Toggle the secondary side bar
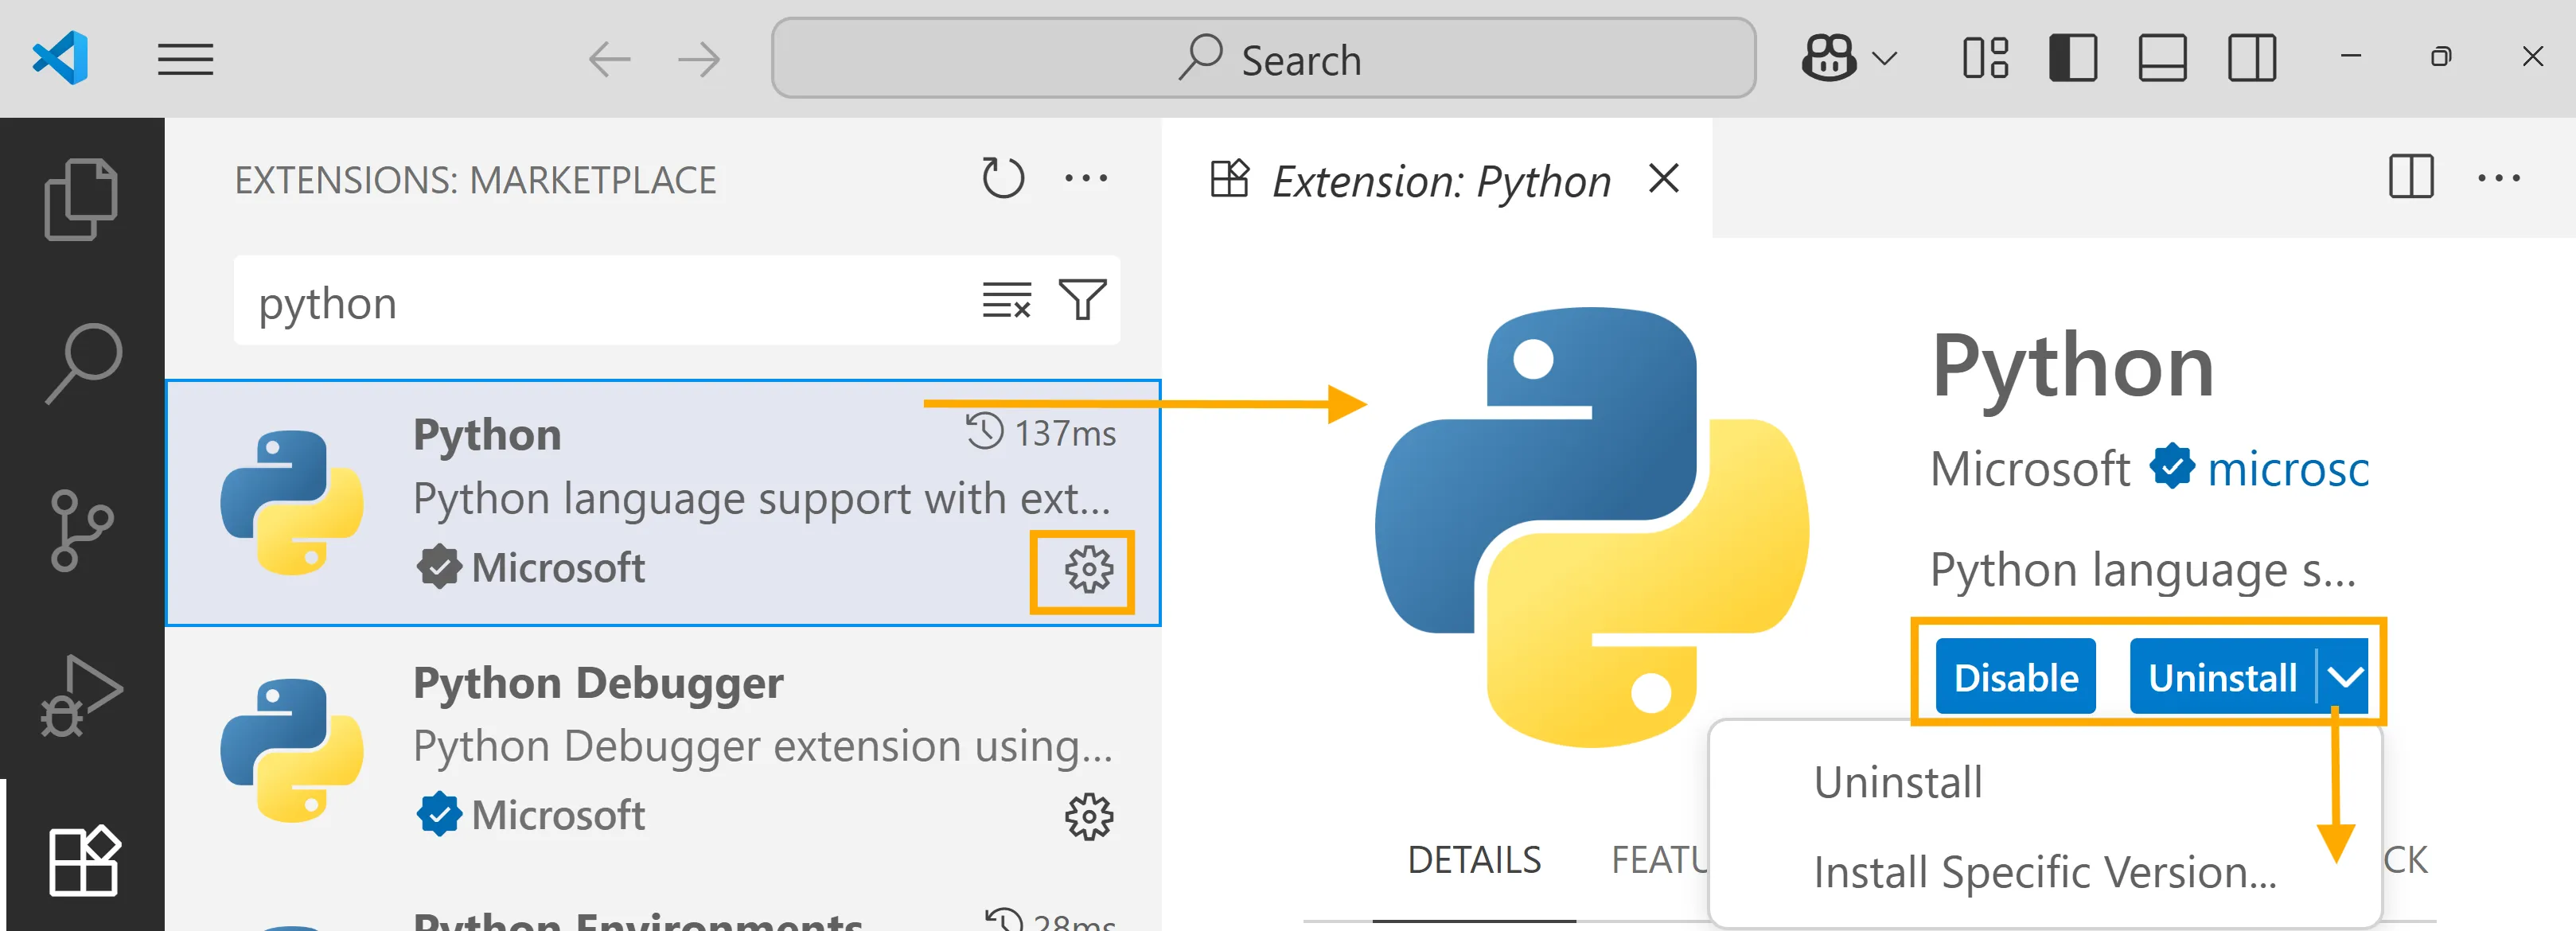 pos(2252,58)
